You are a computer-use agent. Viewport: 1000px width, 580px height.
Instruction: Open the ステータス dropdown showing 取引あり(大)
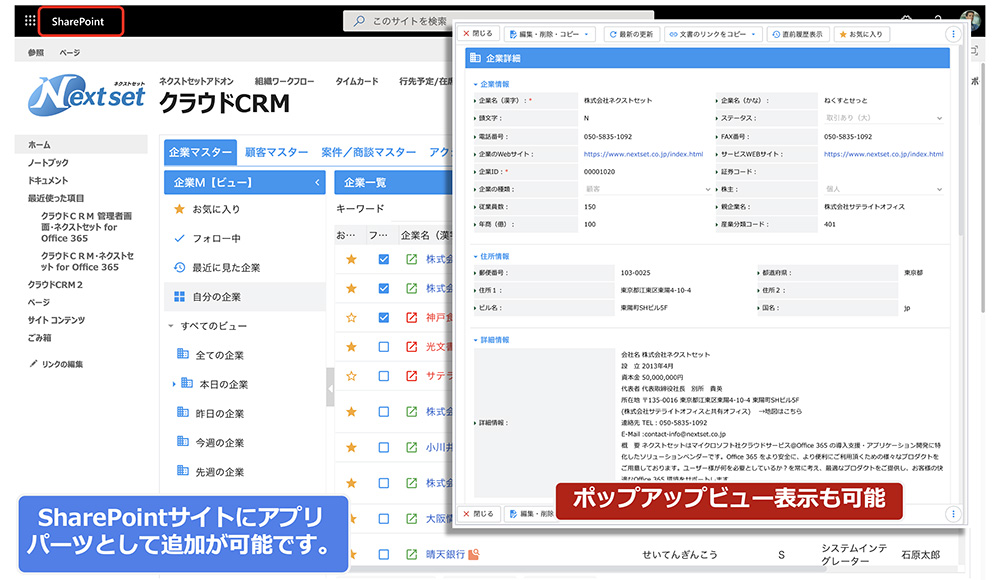(883, 118)
